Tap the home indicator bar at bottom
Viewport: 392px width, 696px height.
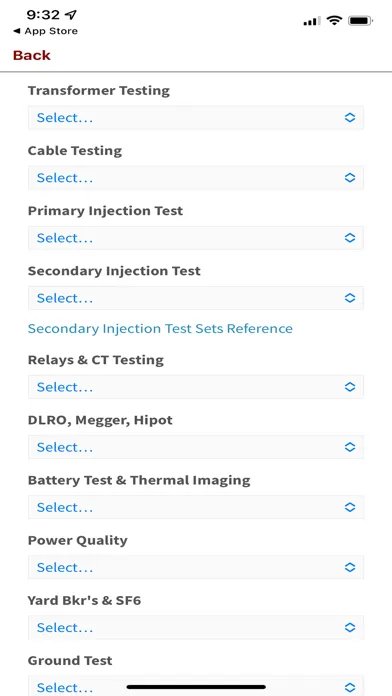click(x=196, y=687)
